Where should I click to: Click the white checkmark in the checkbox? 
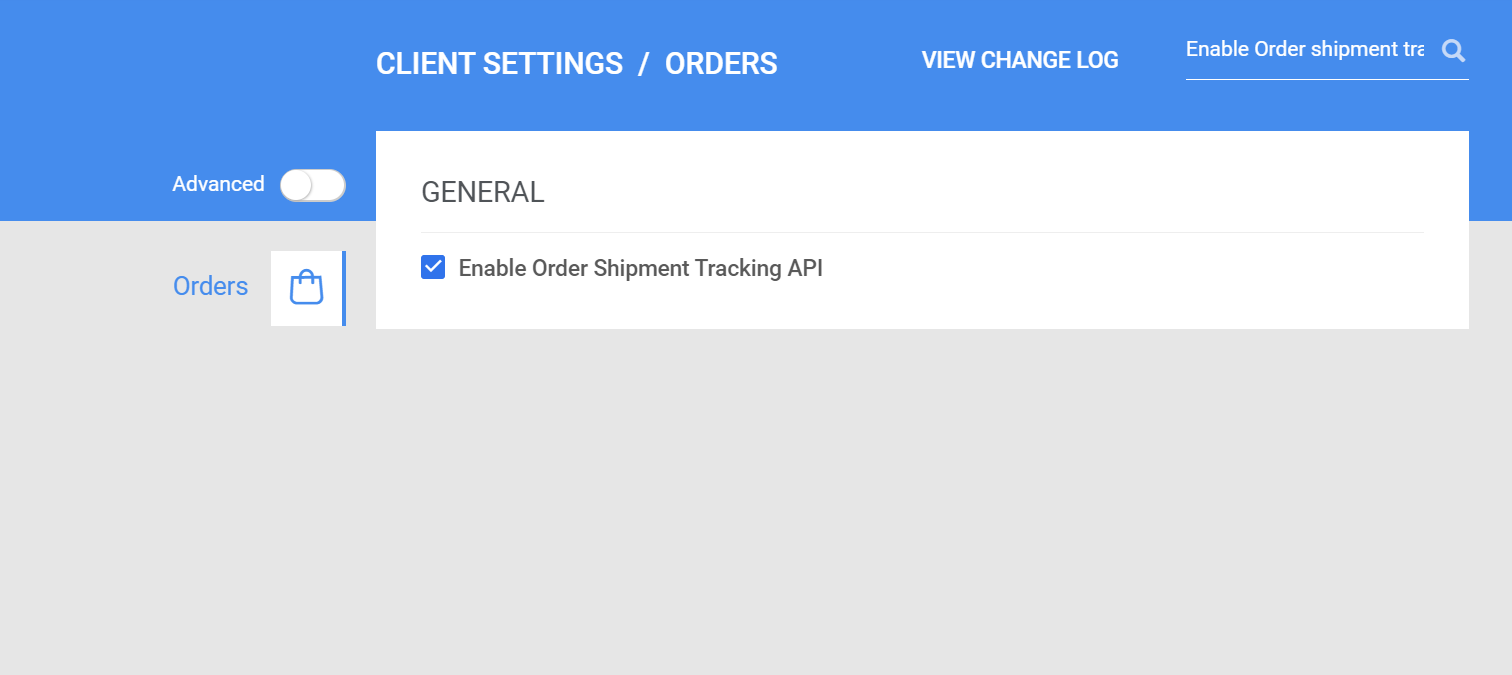433,267
